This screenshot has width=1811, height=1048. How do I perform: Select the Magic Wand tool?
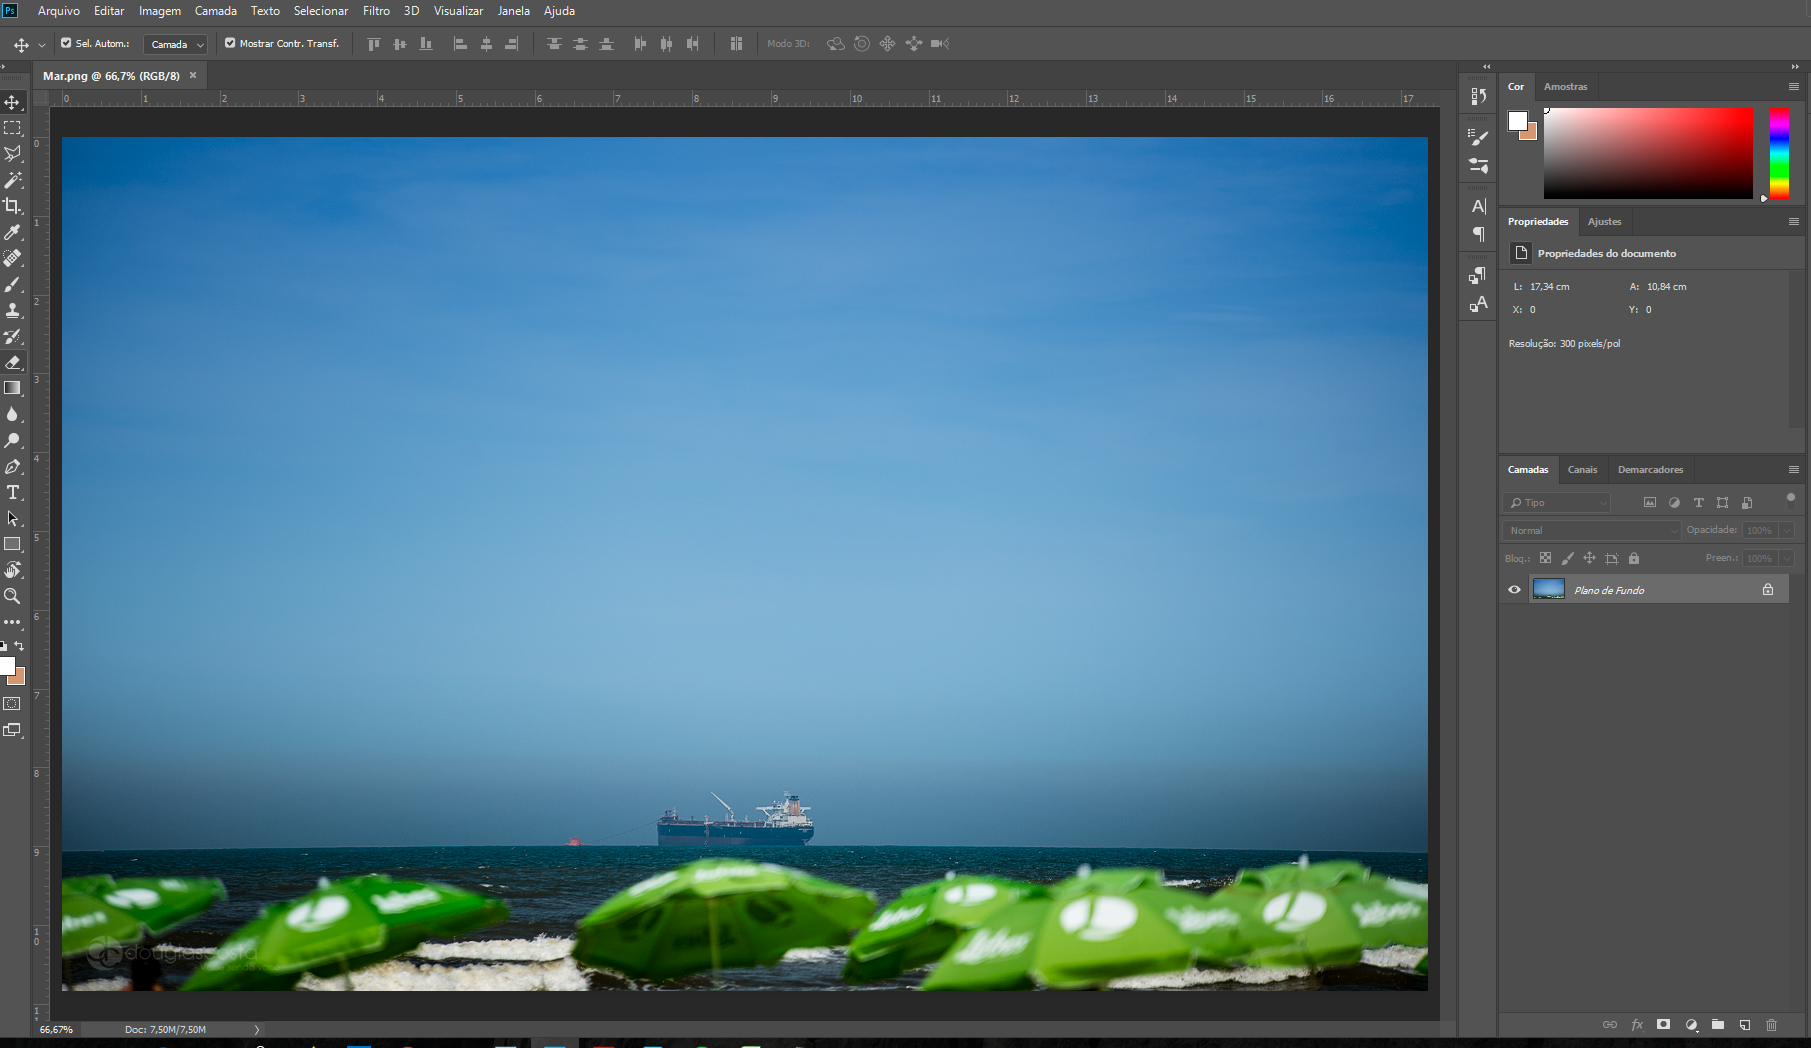point(12,180)
